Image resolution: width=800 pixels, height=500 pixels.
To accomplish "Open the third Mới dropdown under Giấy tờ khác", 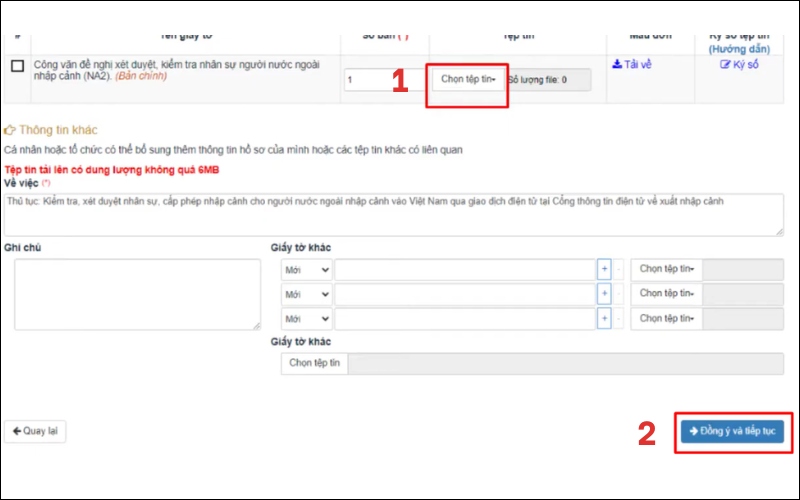I will [x=306, y=320].
